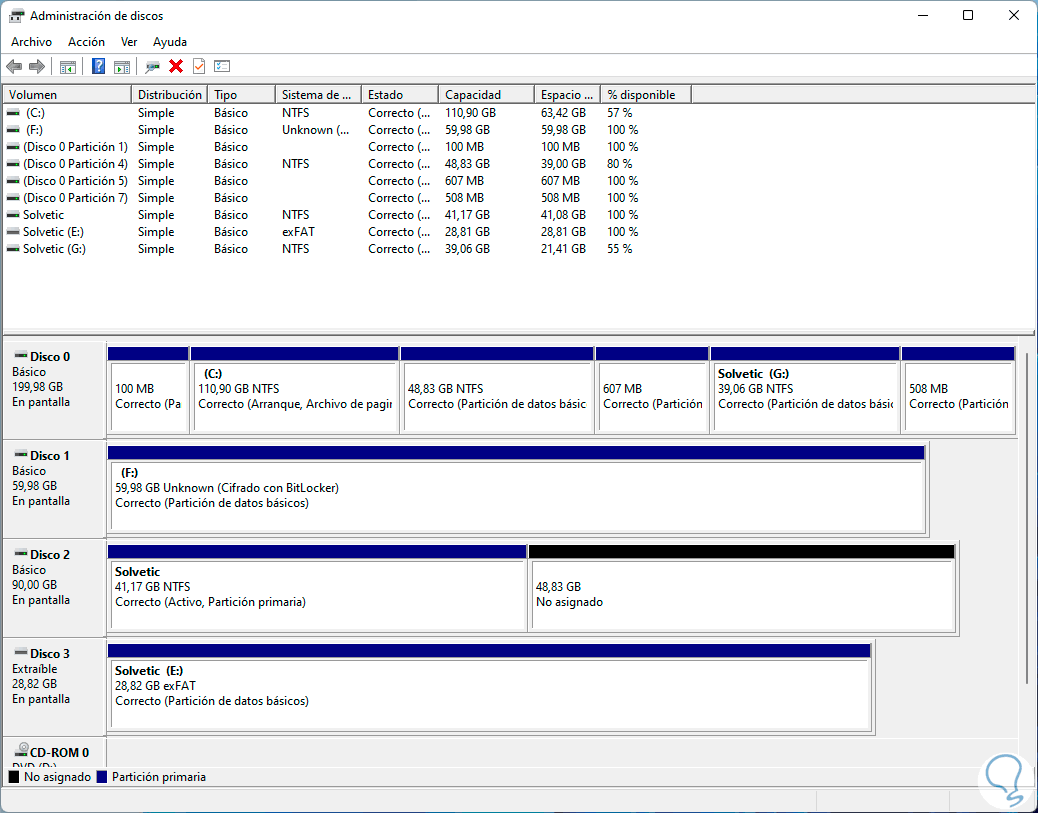Select Solvetic row with 41,17 GB capacity

click(347, 215)
